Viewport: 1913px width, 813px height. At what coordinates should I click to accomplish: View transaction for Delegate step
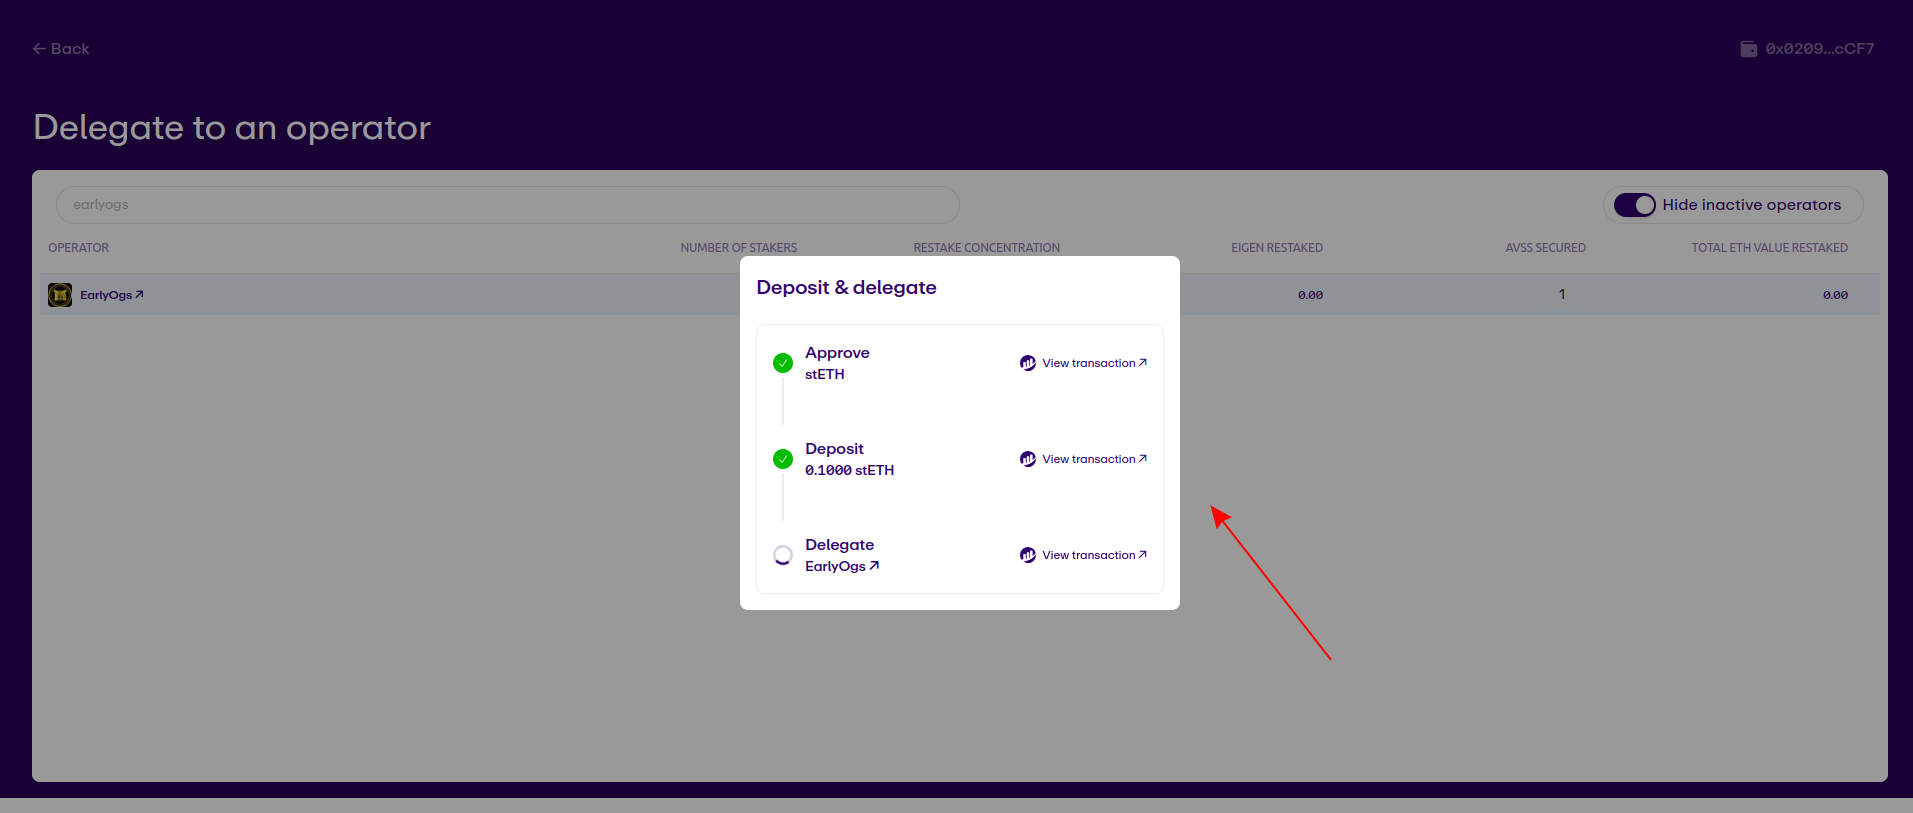click(1094, 555)
